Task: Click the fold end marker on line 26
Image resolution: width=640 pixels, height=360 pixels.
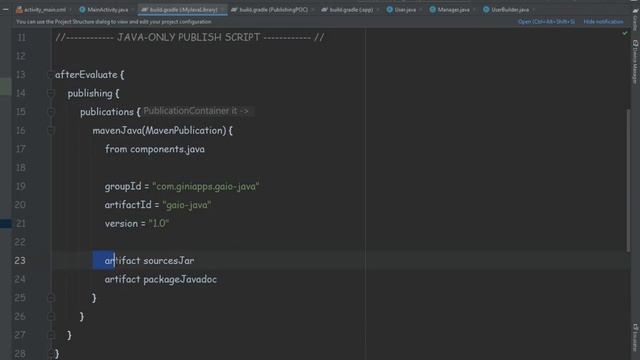Action: [51, 316]
